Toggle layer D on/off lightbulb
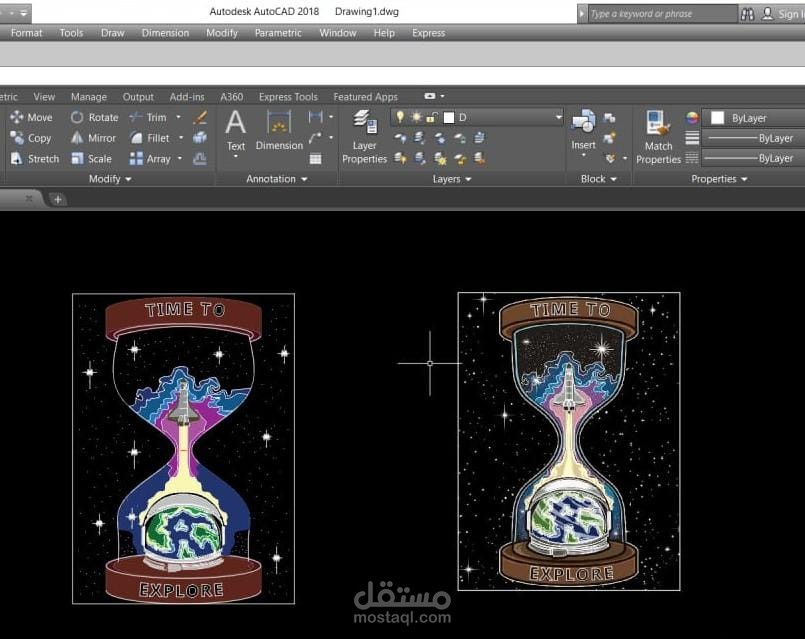805x639 pixels. [x=400, y=118]
